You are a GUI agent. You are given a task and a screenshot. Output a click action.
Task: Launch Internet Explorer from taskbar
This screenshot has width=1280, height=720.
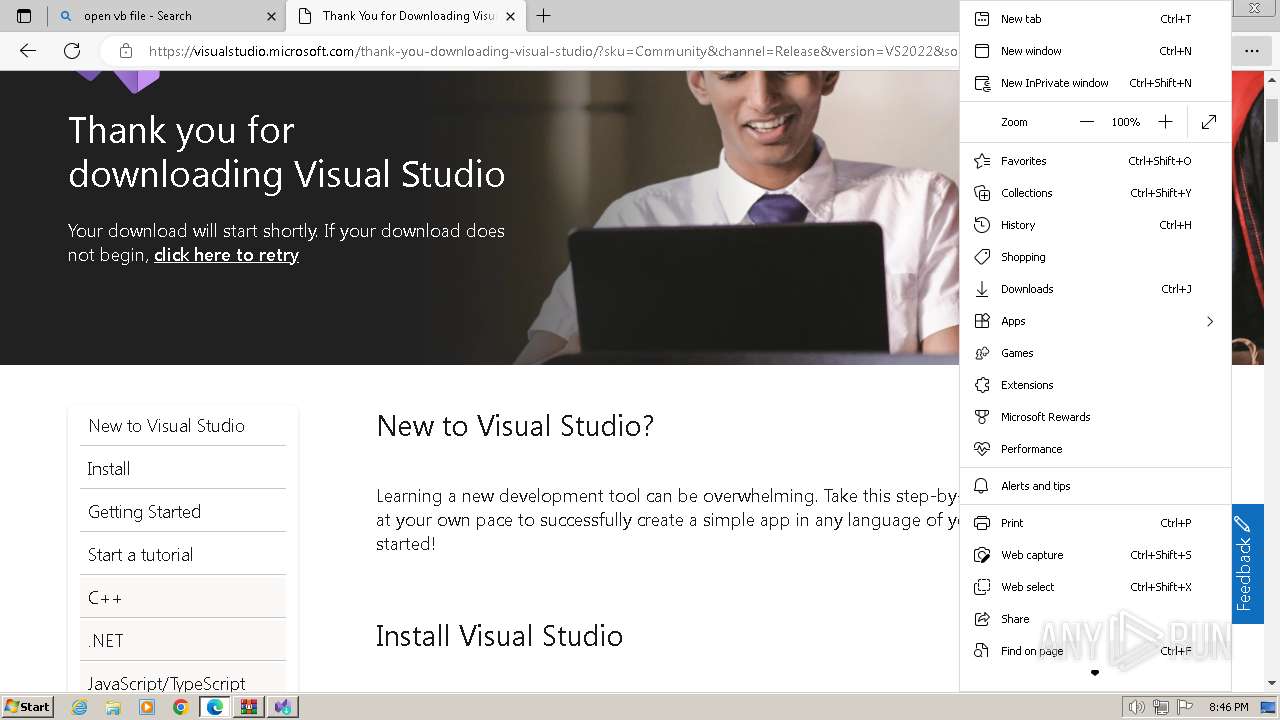coord(79,707)
